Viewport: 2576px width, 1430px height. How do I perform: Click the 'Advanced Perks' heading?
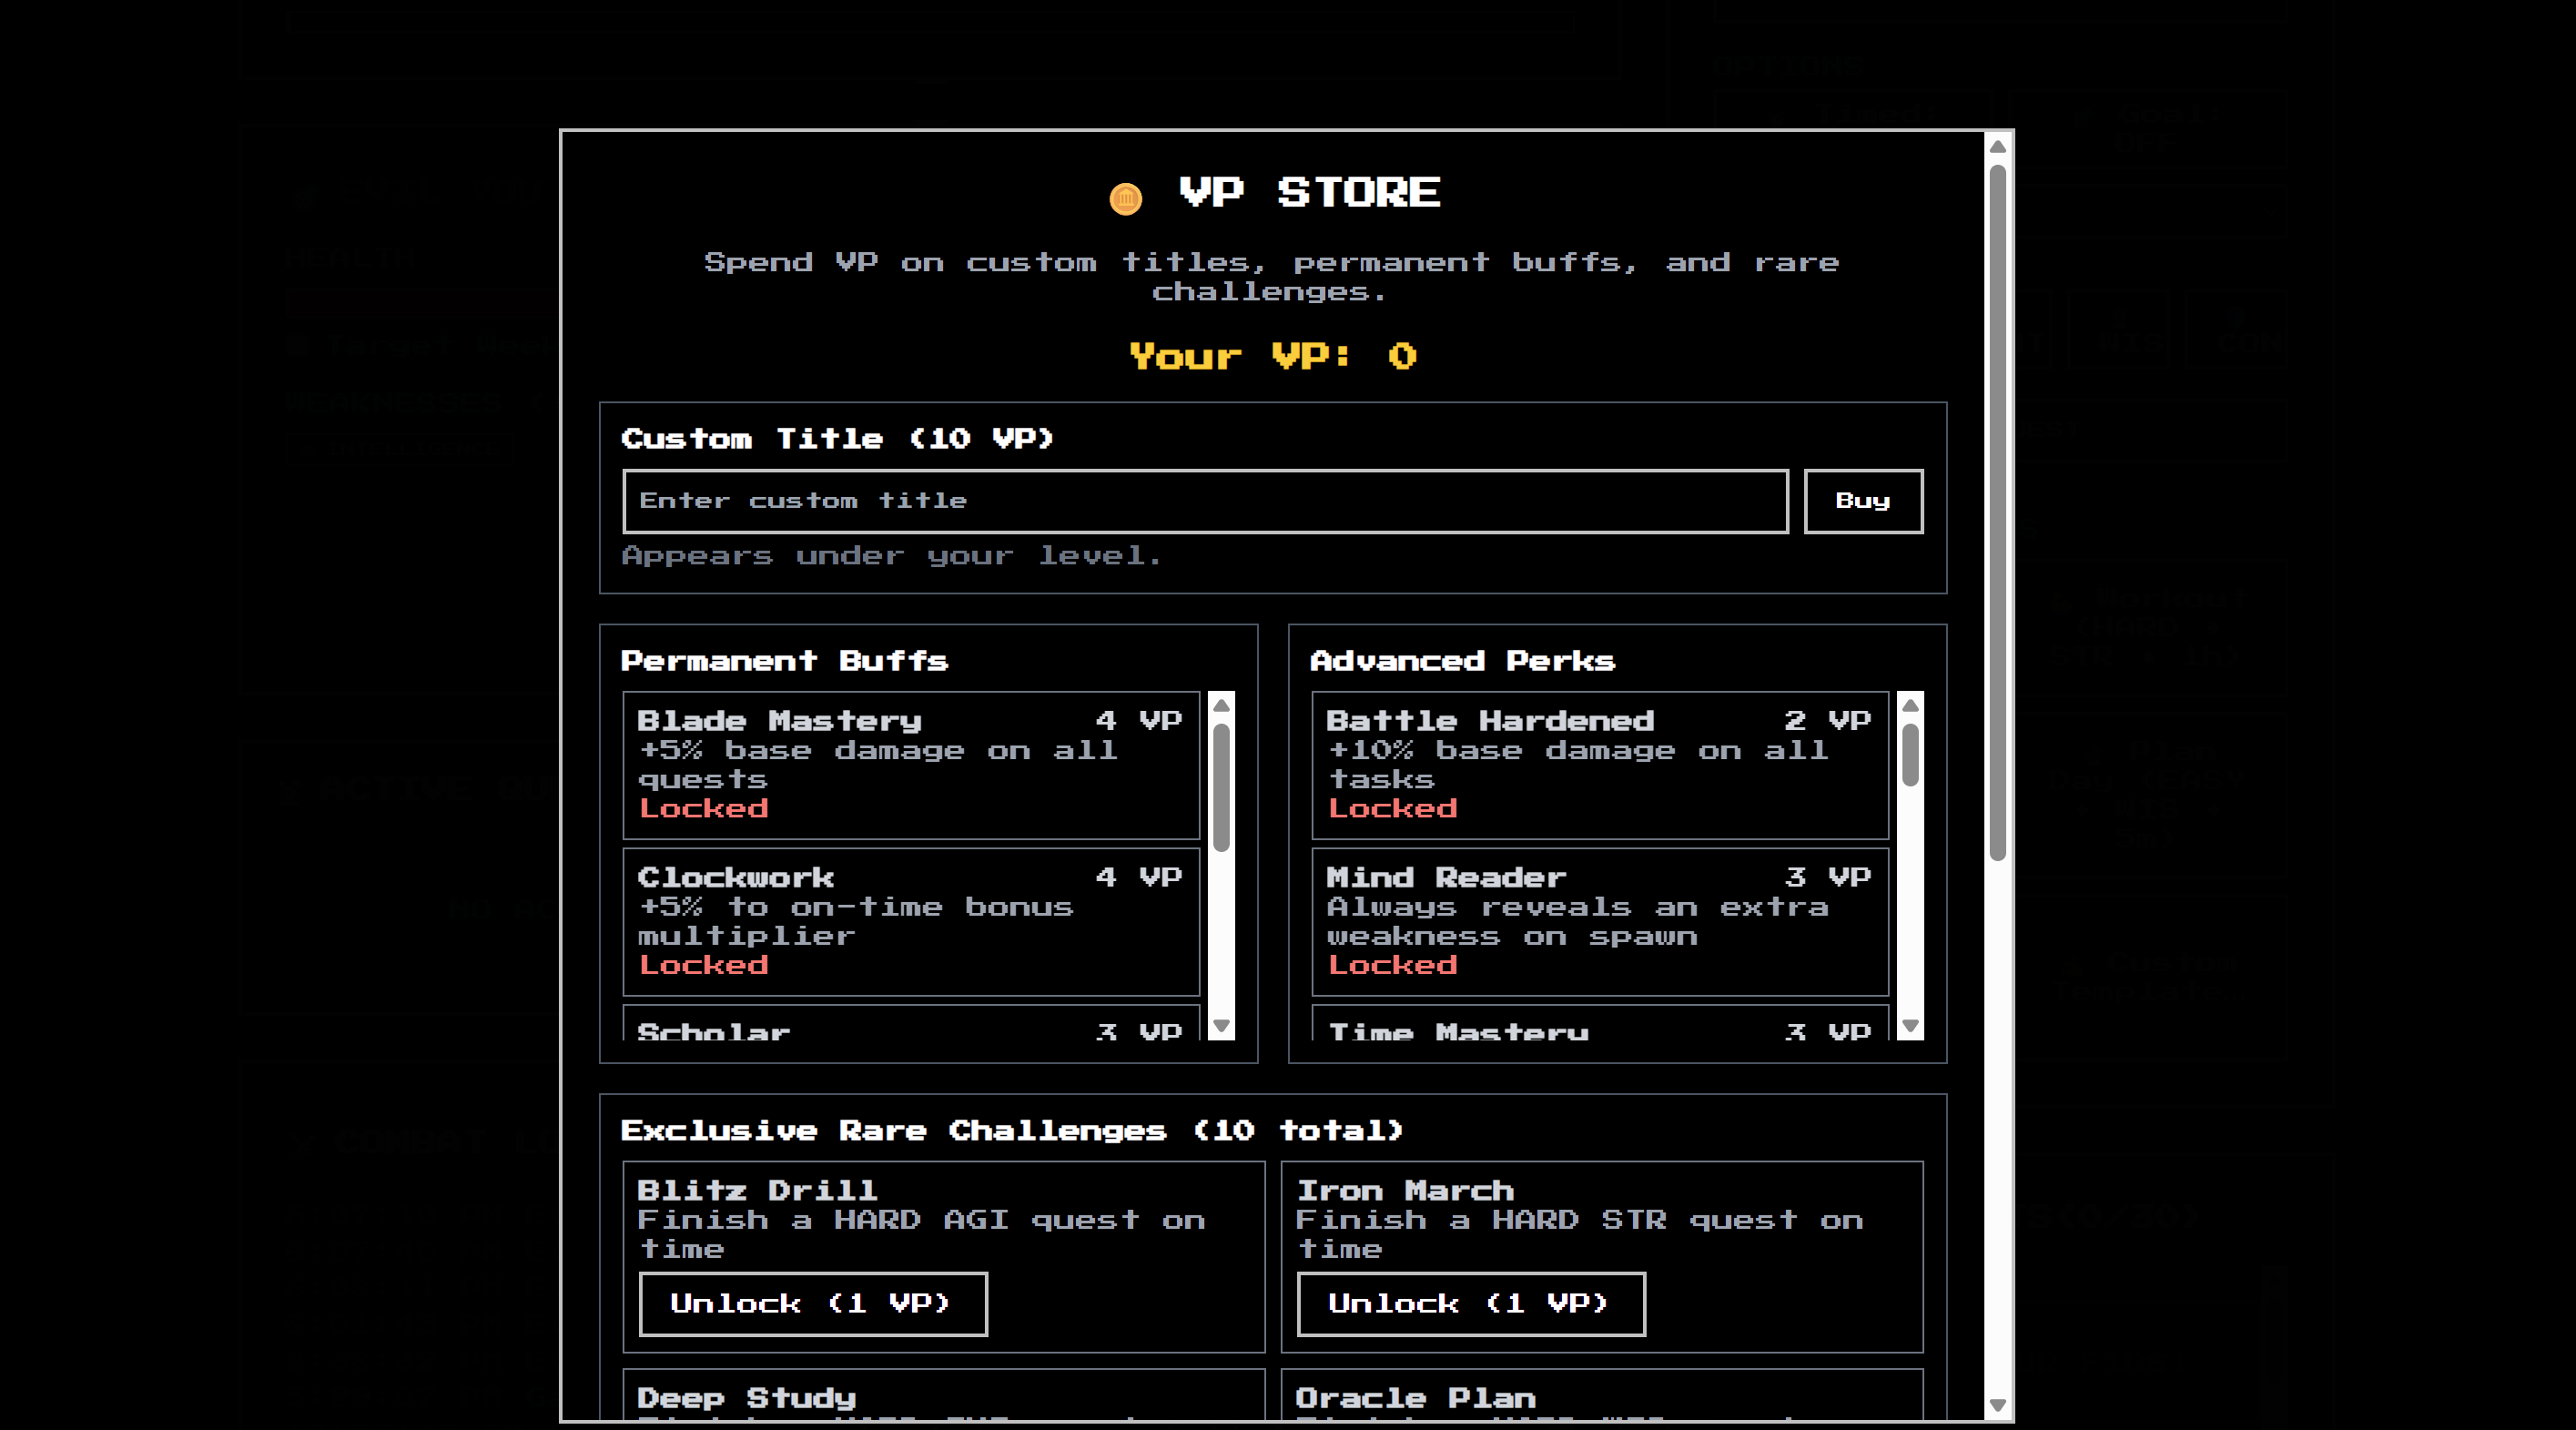(x=1462, y=661)
